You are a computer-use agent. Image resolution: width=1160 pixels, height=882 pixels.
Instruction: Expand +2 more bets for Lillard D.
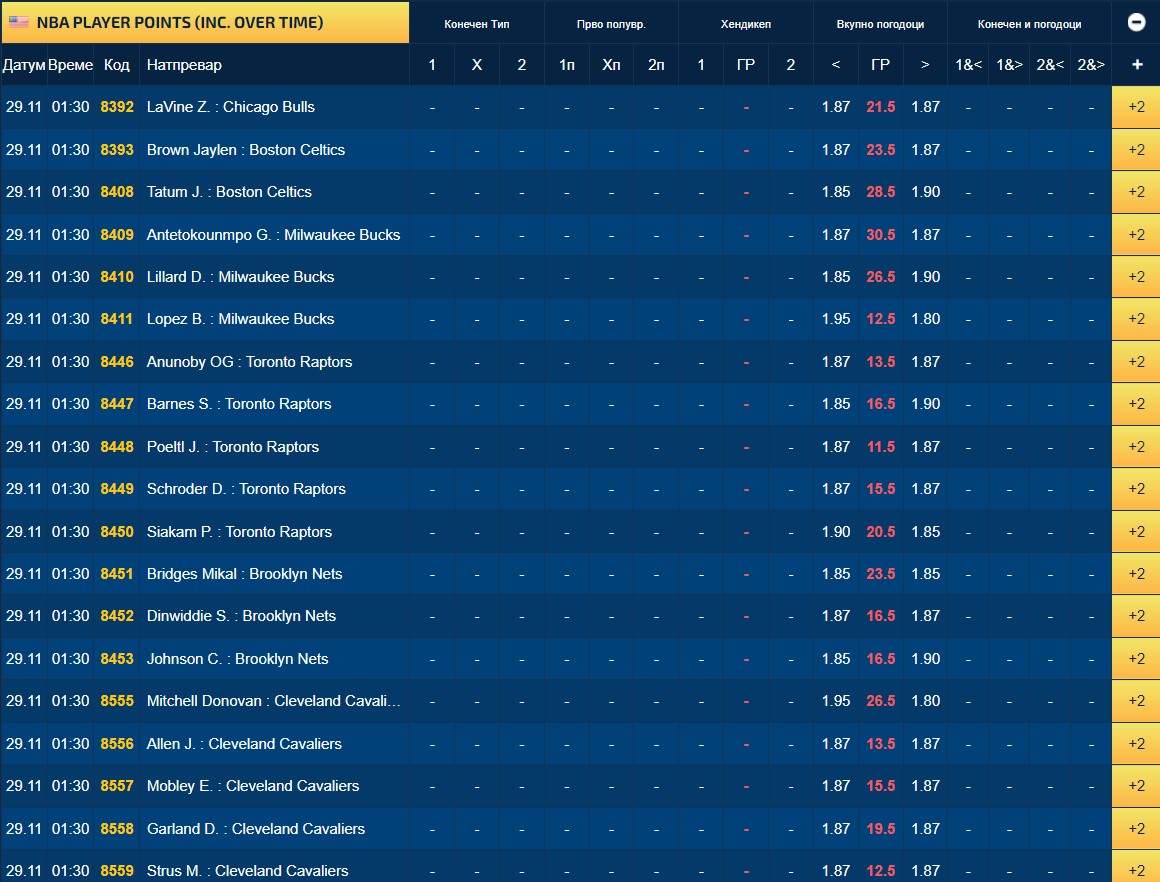1136,277
